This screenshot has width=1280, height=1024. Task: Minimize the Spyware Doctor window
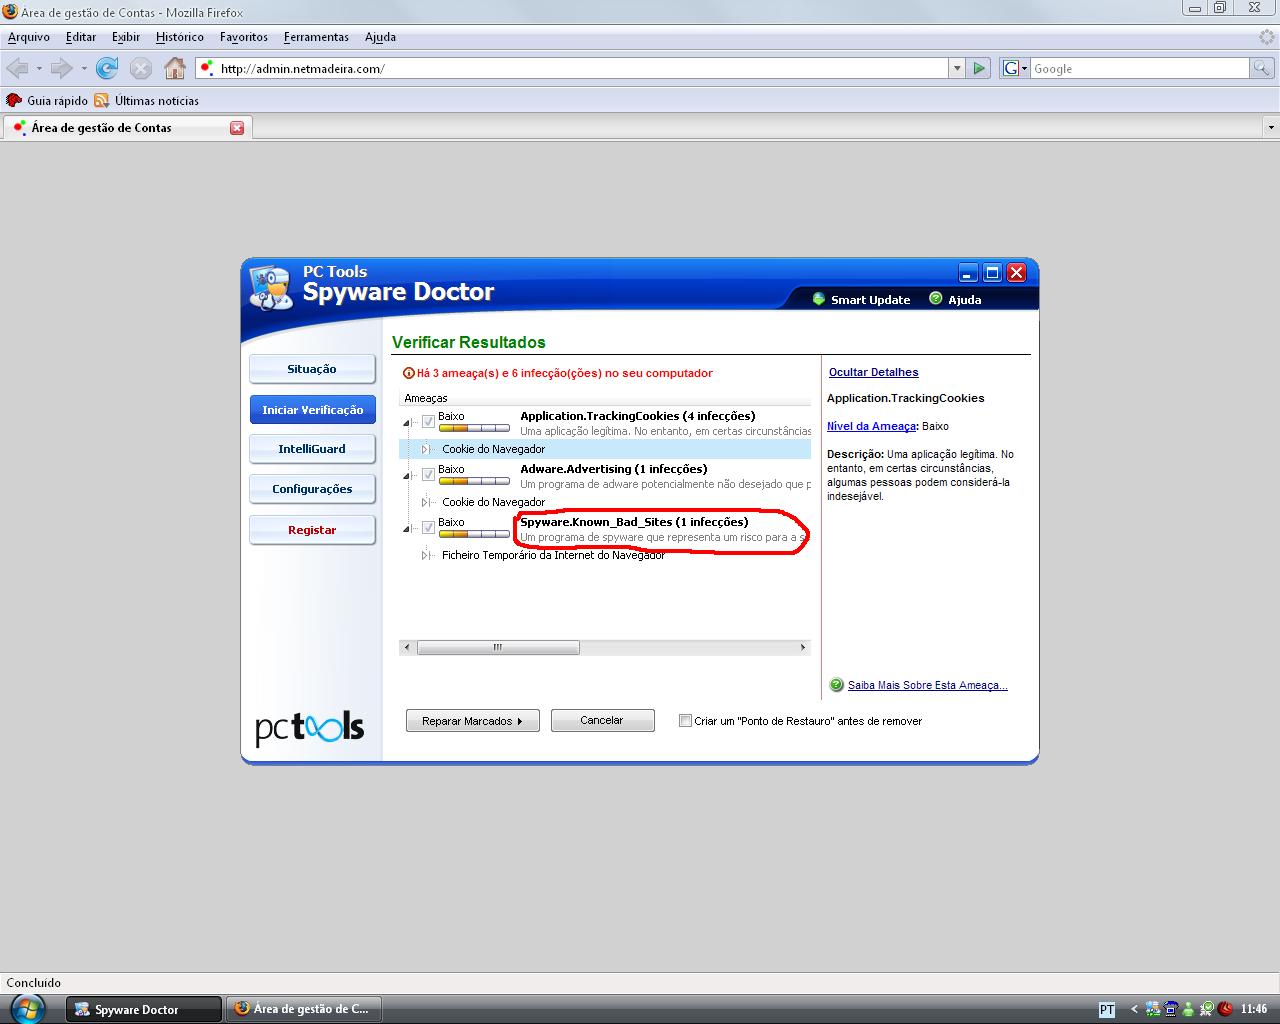click(x=967, y=273)
